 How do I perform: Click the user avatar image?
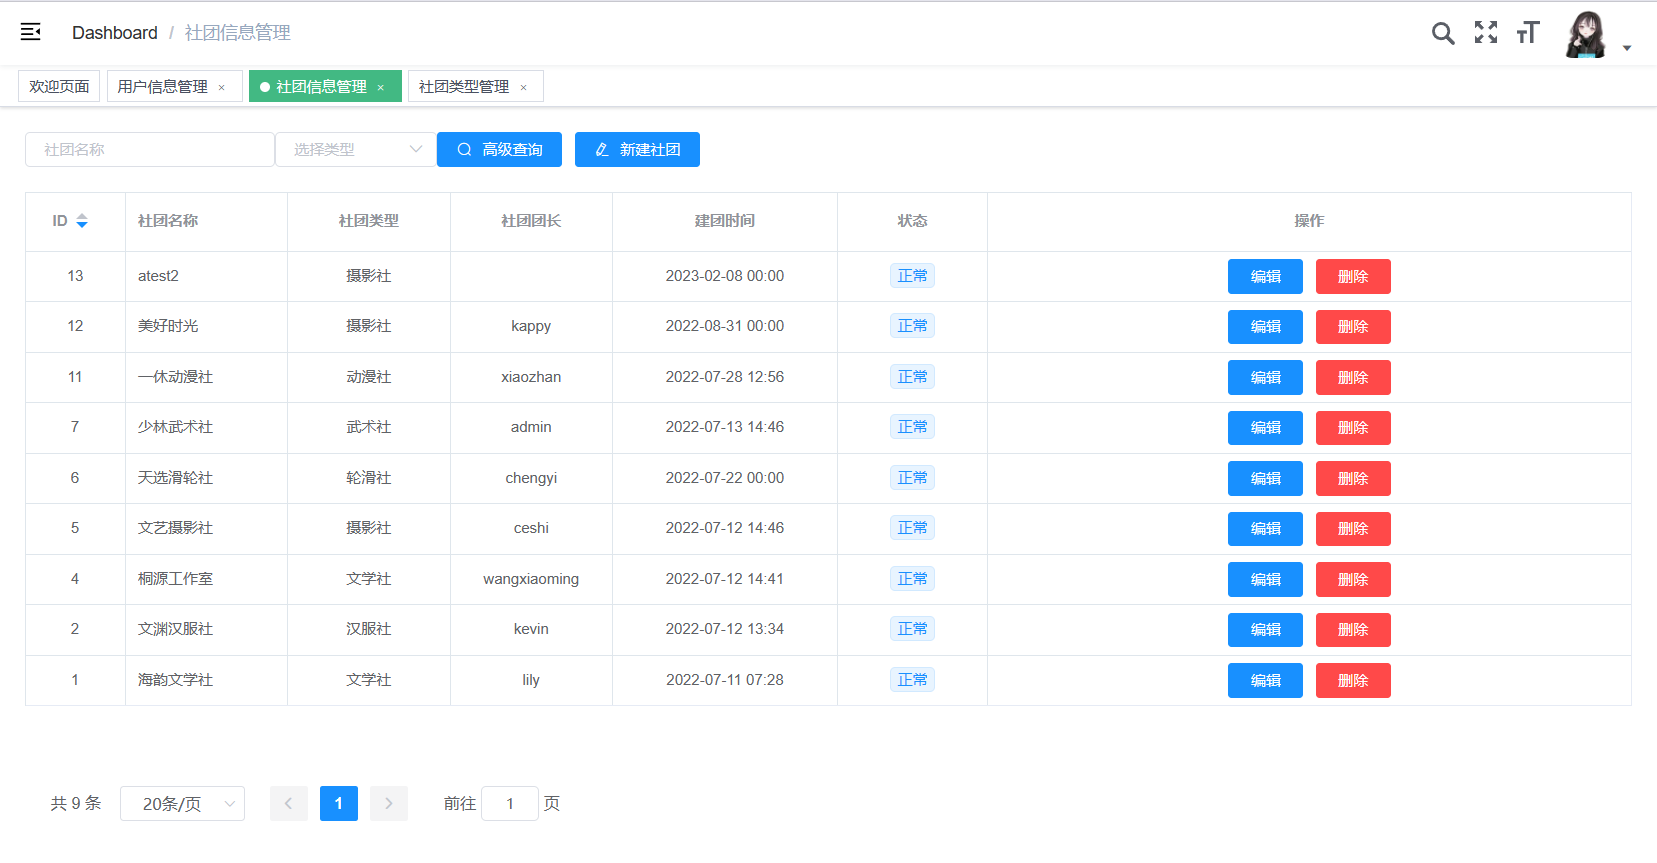pos(1585,35)
